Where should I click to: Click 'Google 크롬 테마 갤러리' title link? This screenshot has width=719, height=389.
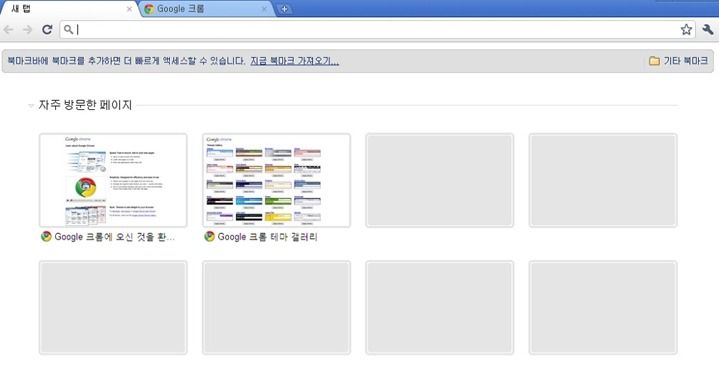coord(267,237)
